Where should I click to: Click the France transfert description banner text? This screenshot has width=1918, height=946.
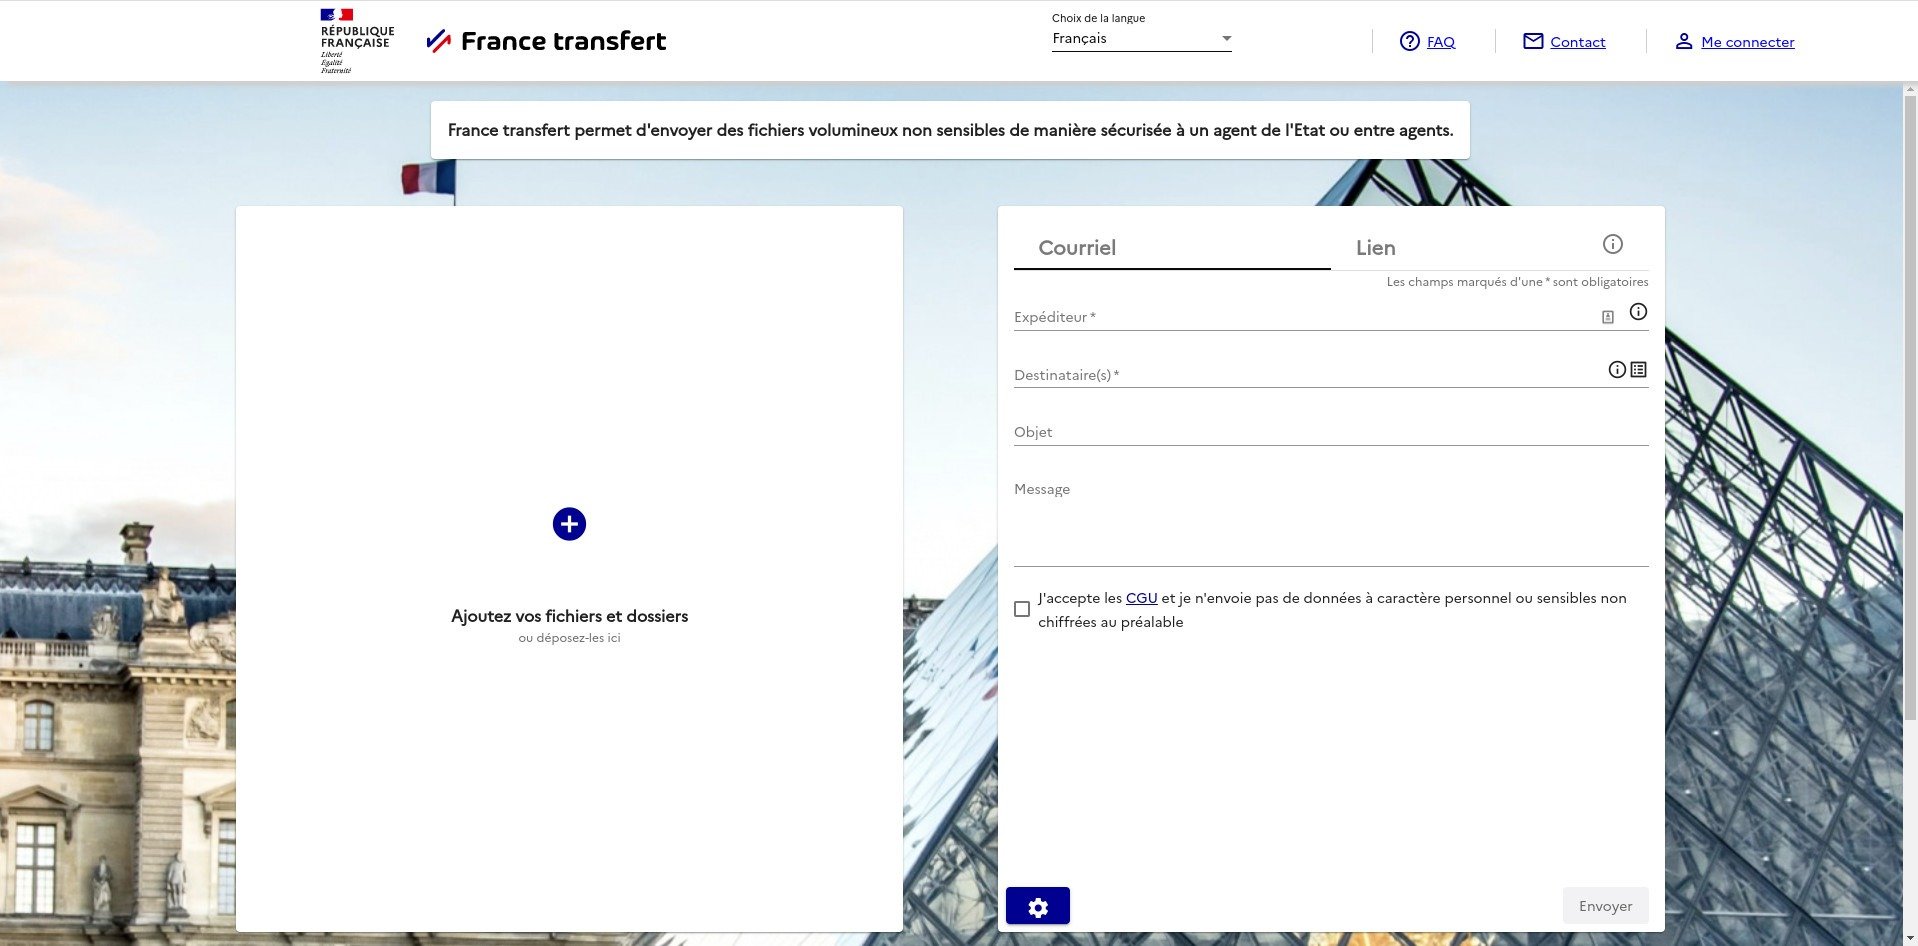click(x=950, y=130)
